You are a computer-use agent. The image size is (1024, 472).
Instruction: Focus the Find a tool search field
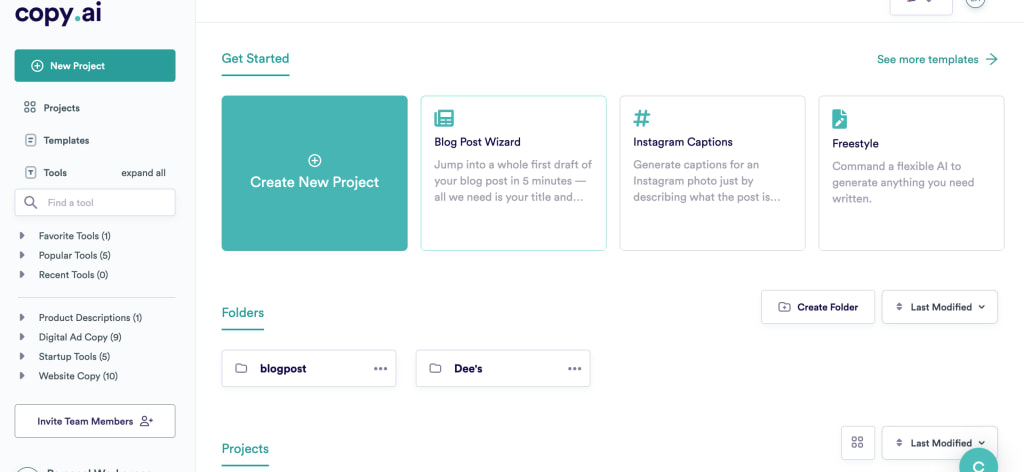(x=95, y=202)
